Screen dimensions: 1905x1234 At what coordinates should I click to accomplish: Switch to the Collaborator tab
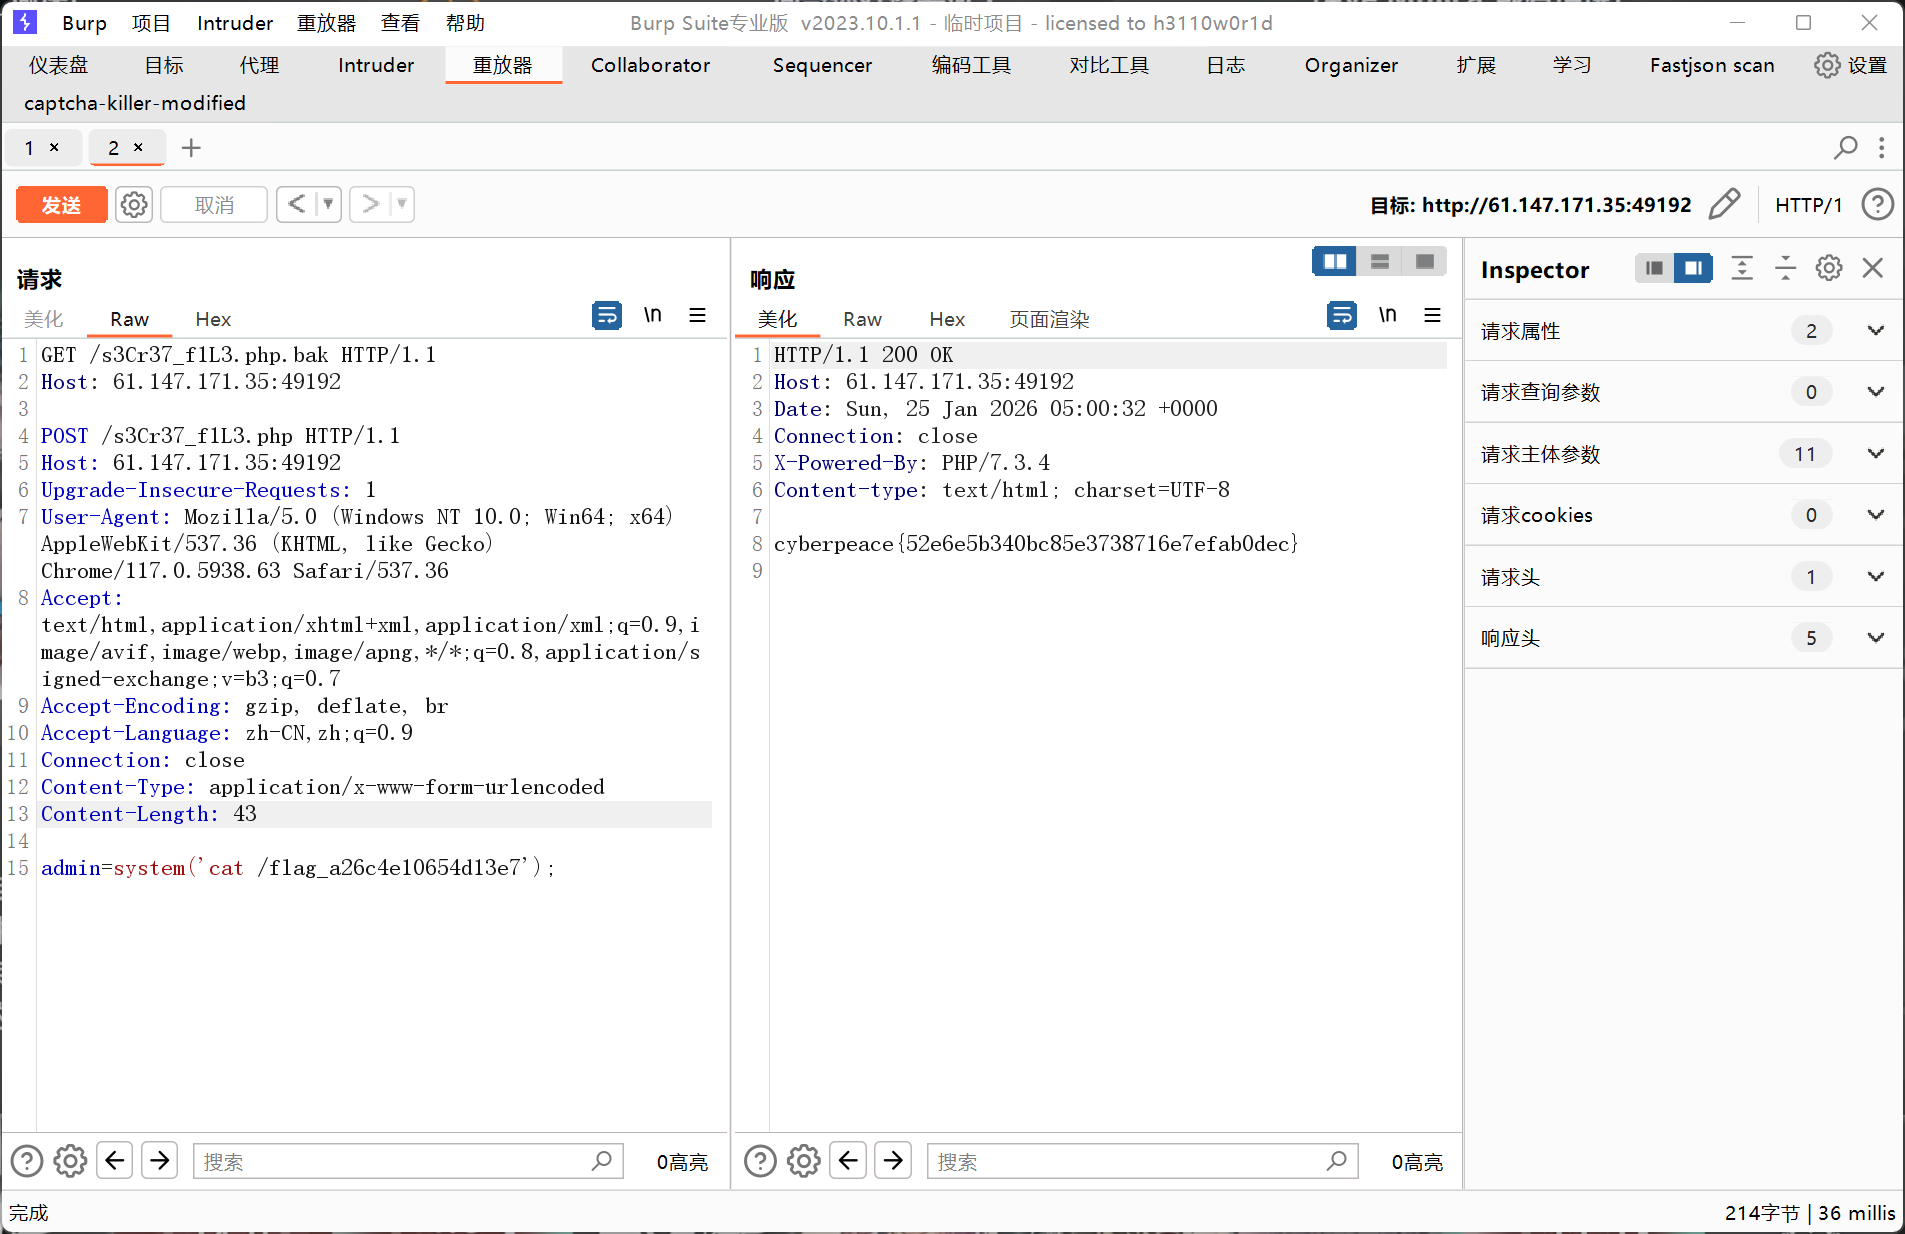click(650, 65)
